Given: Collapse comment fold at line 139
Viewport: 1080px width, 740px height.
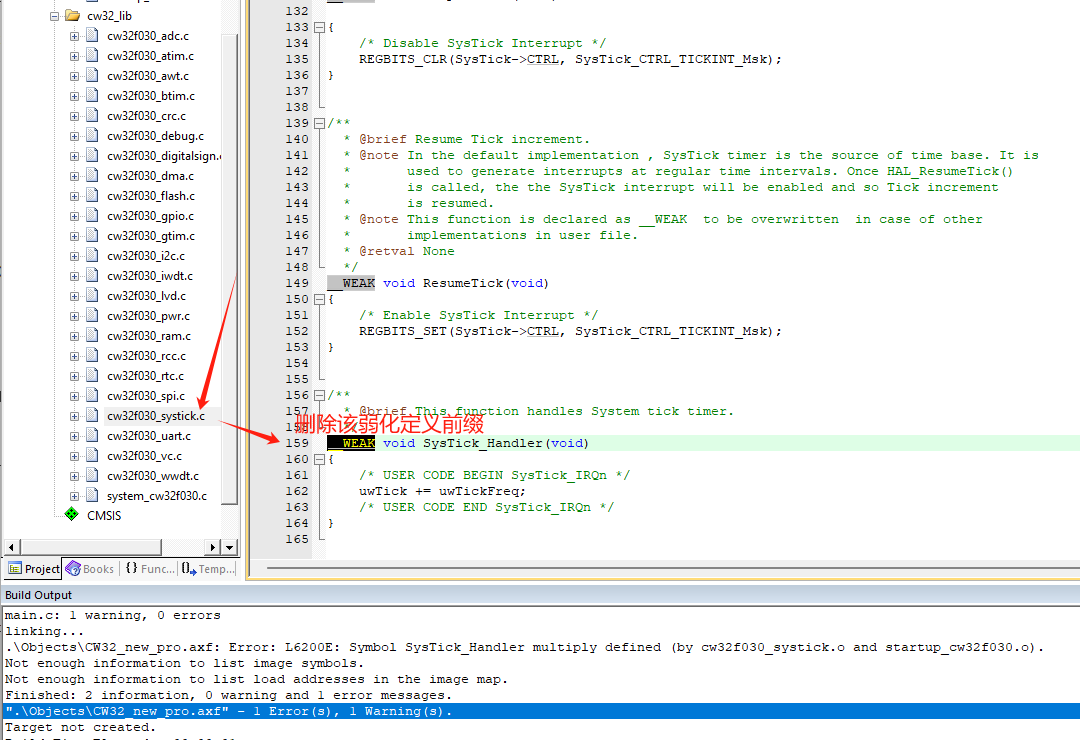Looking at the screenshot, I should pos(319,123).
